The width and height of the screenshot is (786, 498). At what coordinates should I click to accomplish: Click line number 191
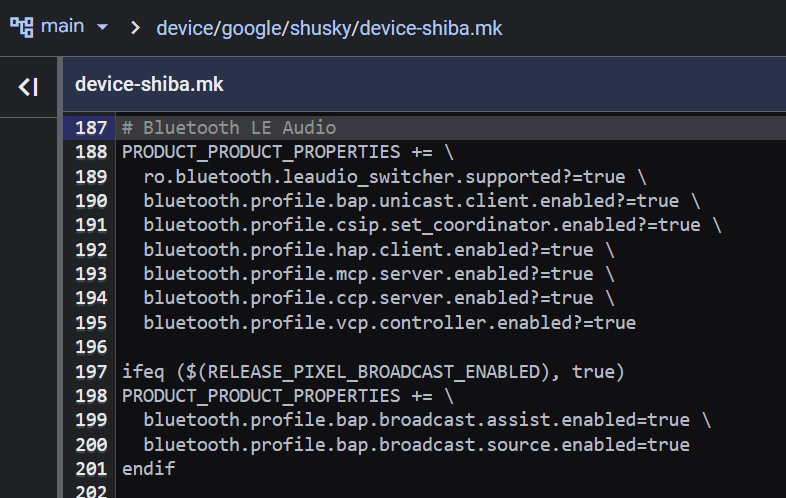click(x=92, y=225)
